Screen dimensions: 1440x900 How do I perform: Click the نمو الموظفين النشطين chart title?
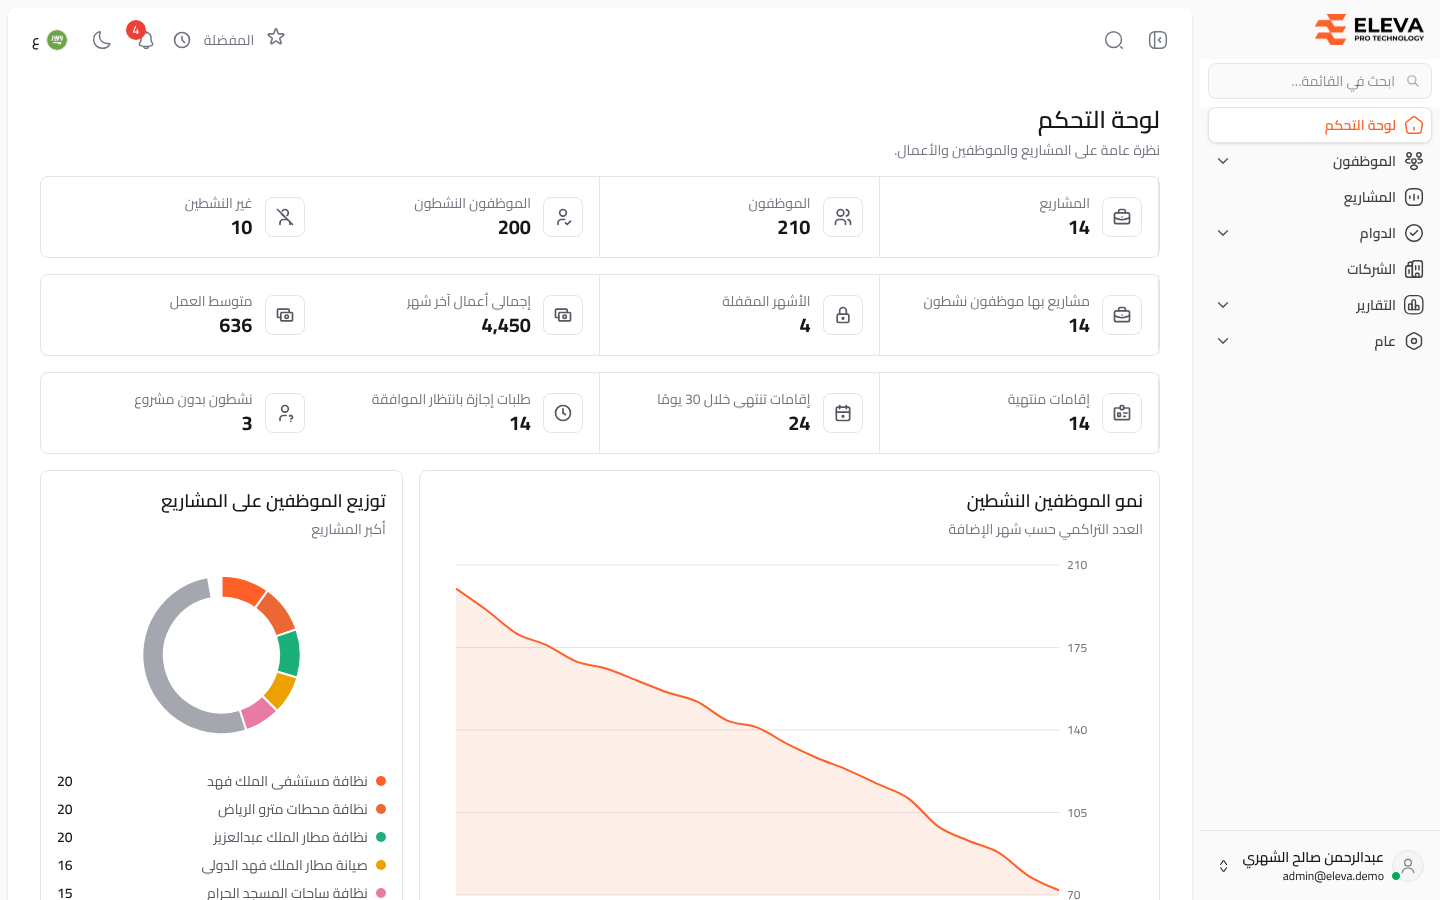tap(1054, 501)
